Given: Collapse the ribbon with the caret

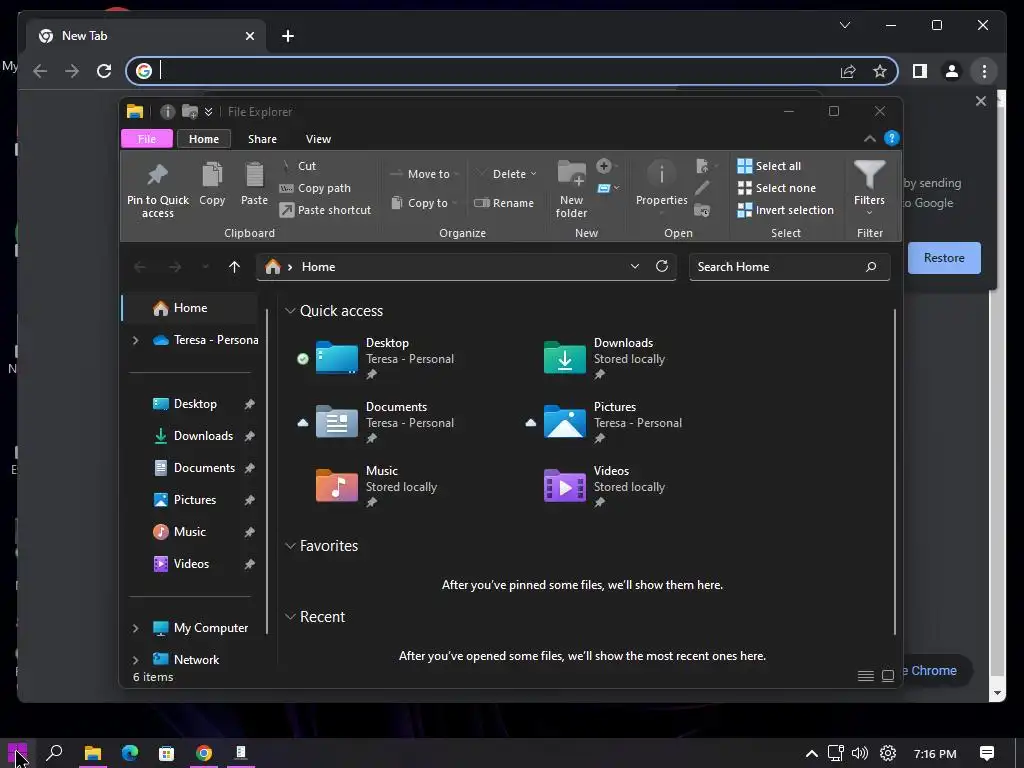Looking at the screenshot, I should [x=869, y=138].
